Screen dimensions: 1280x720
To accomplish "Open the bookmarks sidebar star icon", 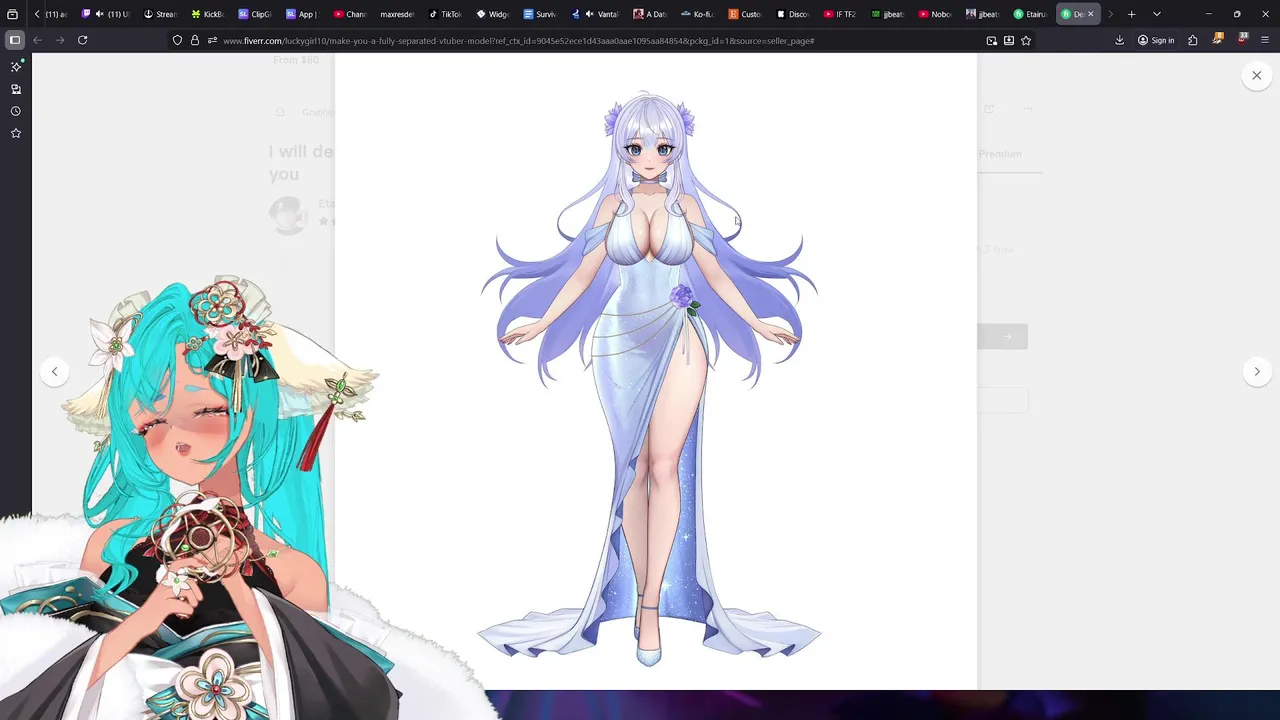I will tap(16, 133).
